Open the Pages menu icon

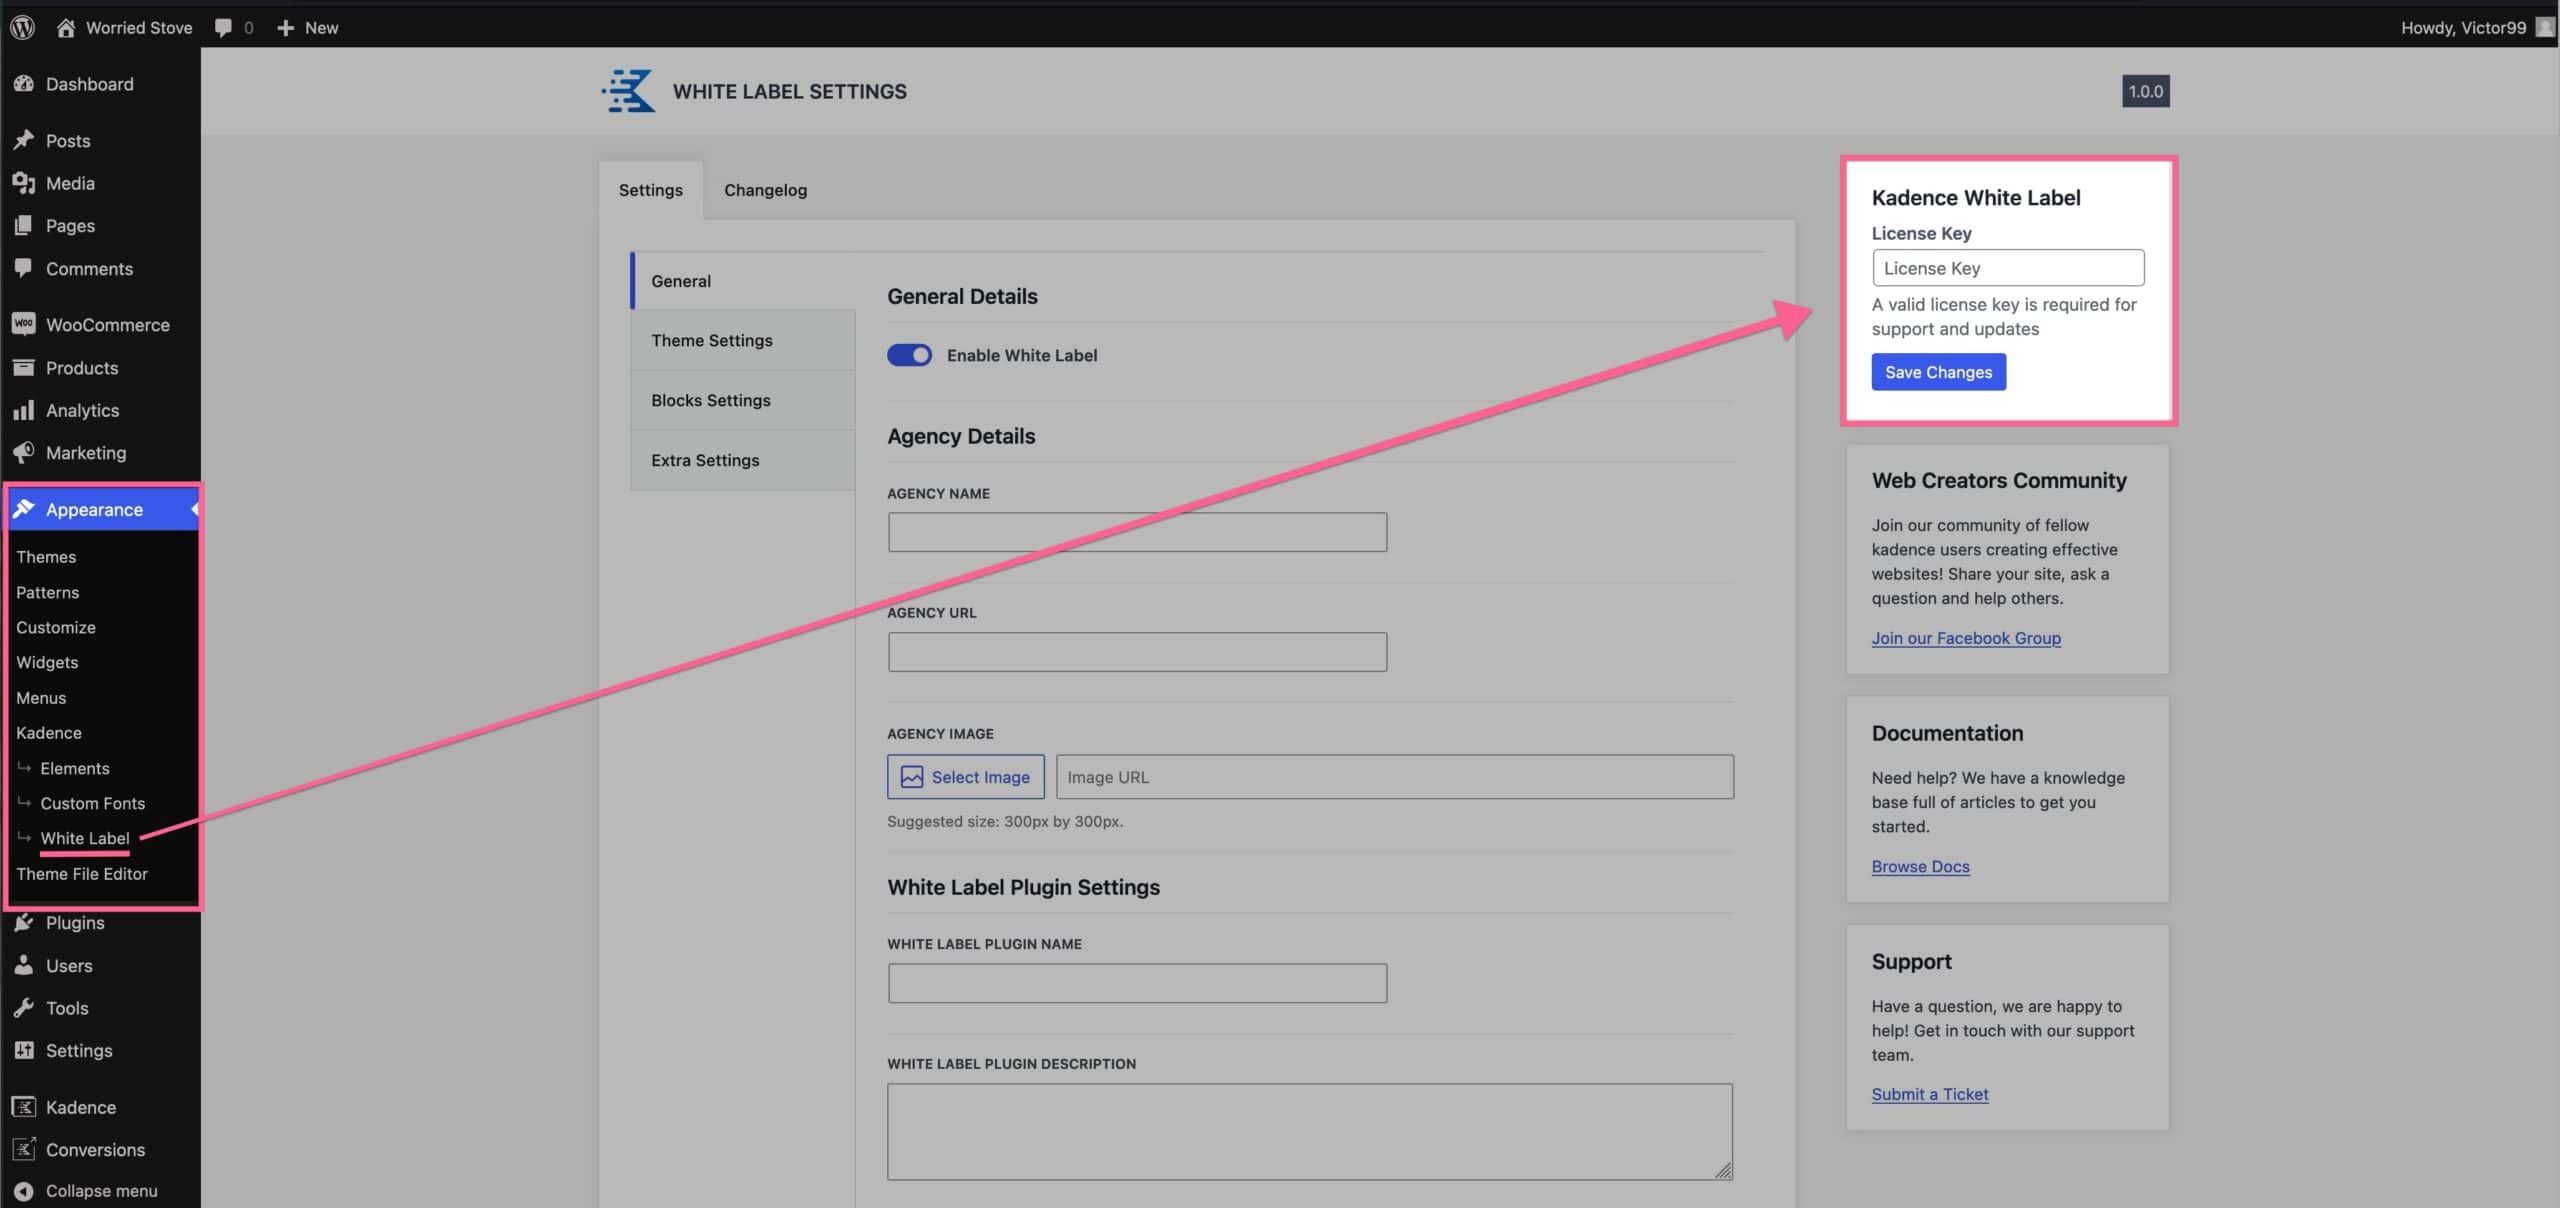coord(24,226)
